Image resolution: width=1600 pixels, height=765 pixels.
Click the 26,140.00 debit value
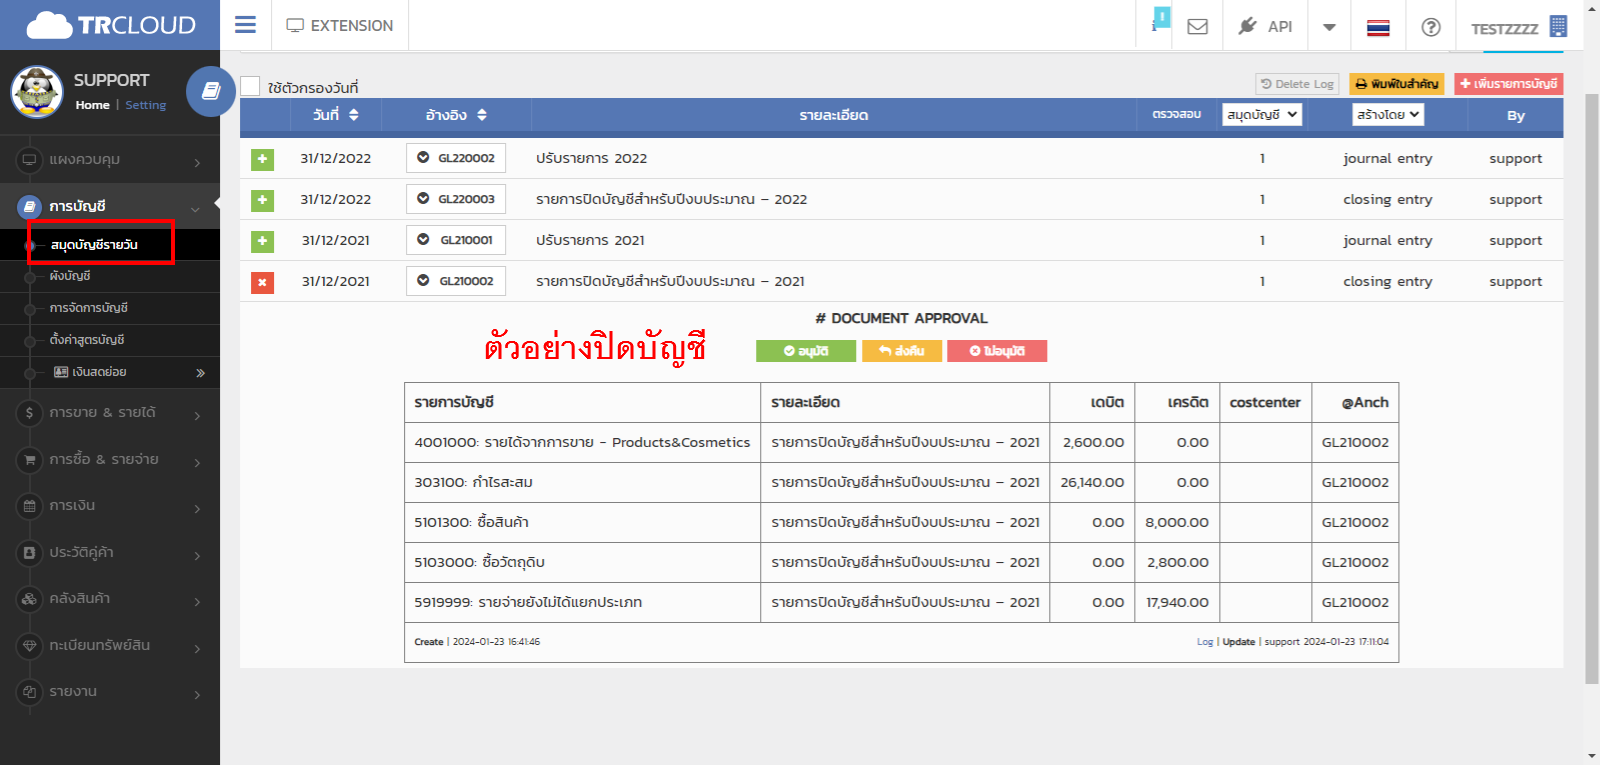point(1092,482)
